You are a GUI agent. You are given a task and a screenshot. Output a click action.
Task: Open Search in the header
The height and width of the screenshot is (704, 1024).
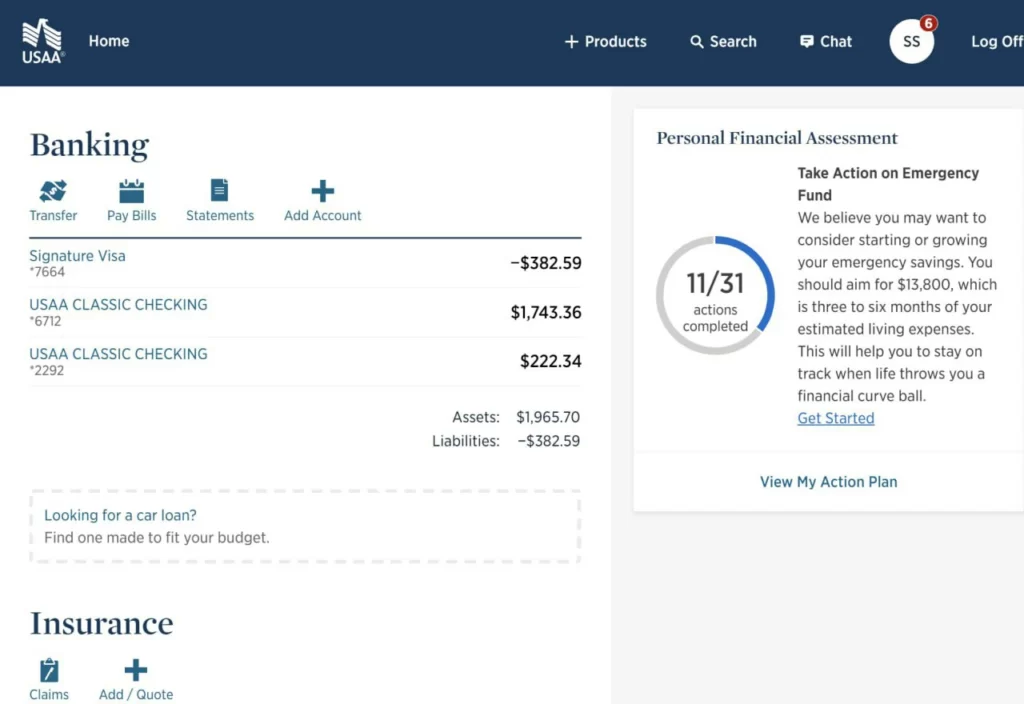(724, 42)
